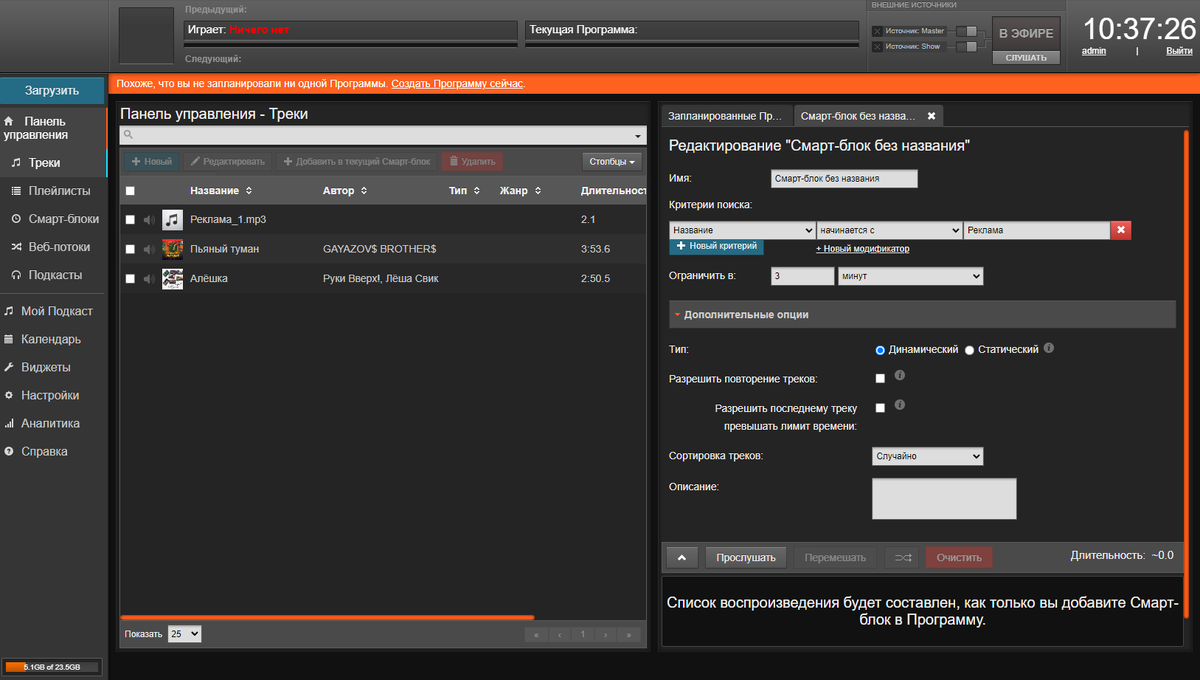Toggle the Master source switch
Viewport: 1200px width, 680px height.
[x=967, y=31]
